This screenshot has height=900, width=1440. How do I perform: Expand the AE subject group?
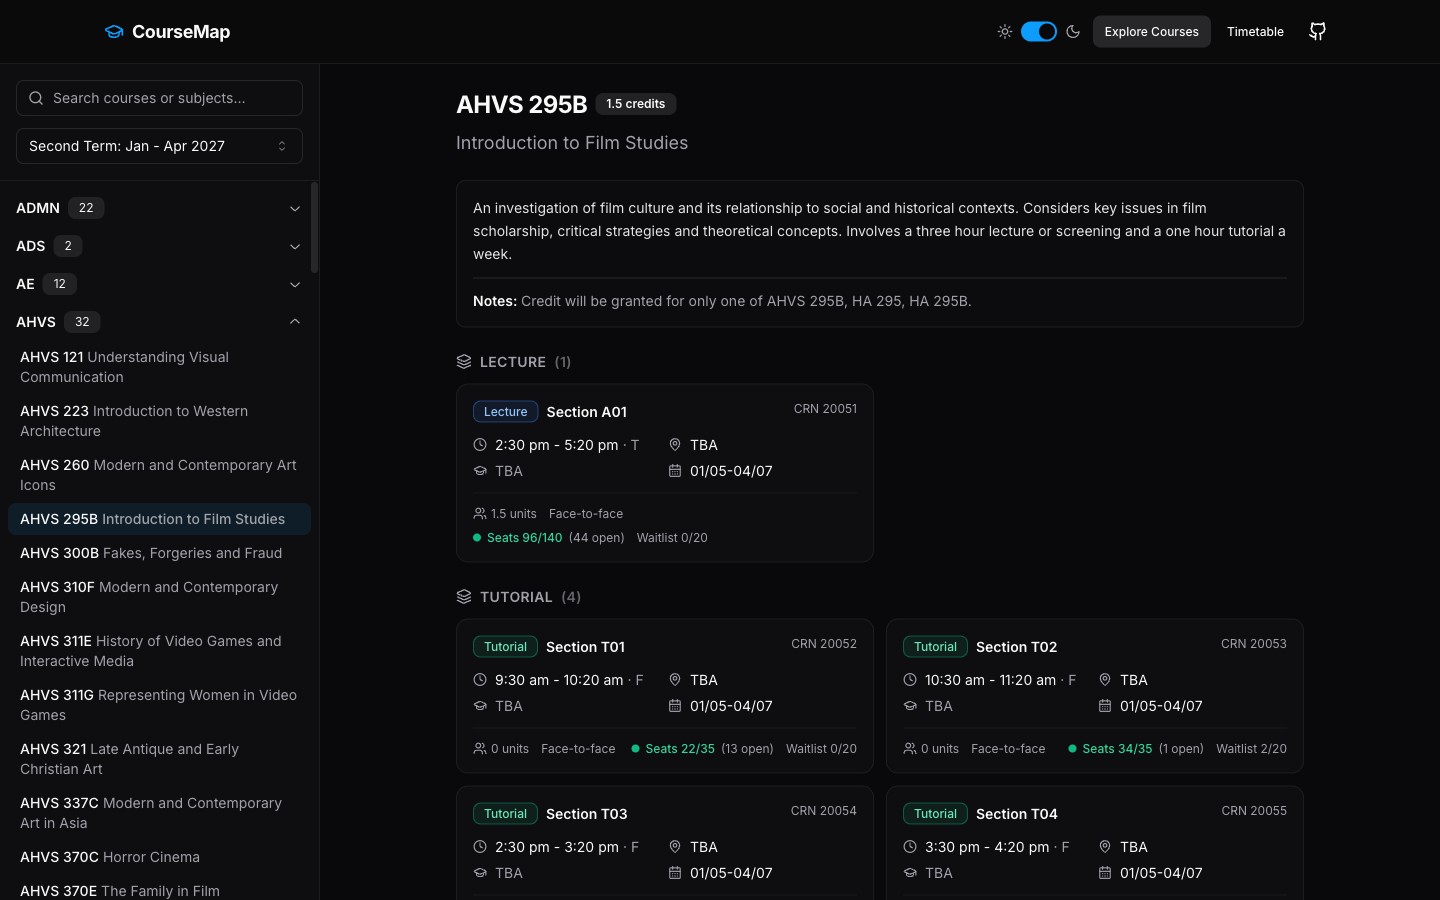159,284
